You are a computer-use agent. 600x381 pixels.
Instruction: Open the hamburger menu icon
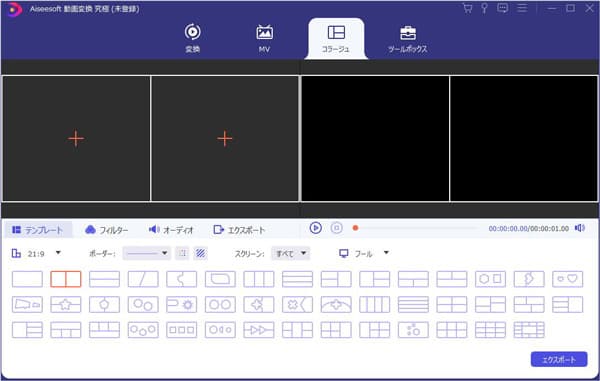(522, 8)
